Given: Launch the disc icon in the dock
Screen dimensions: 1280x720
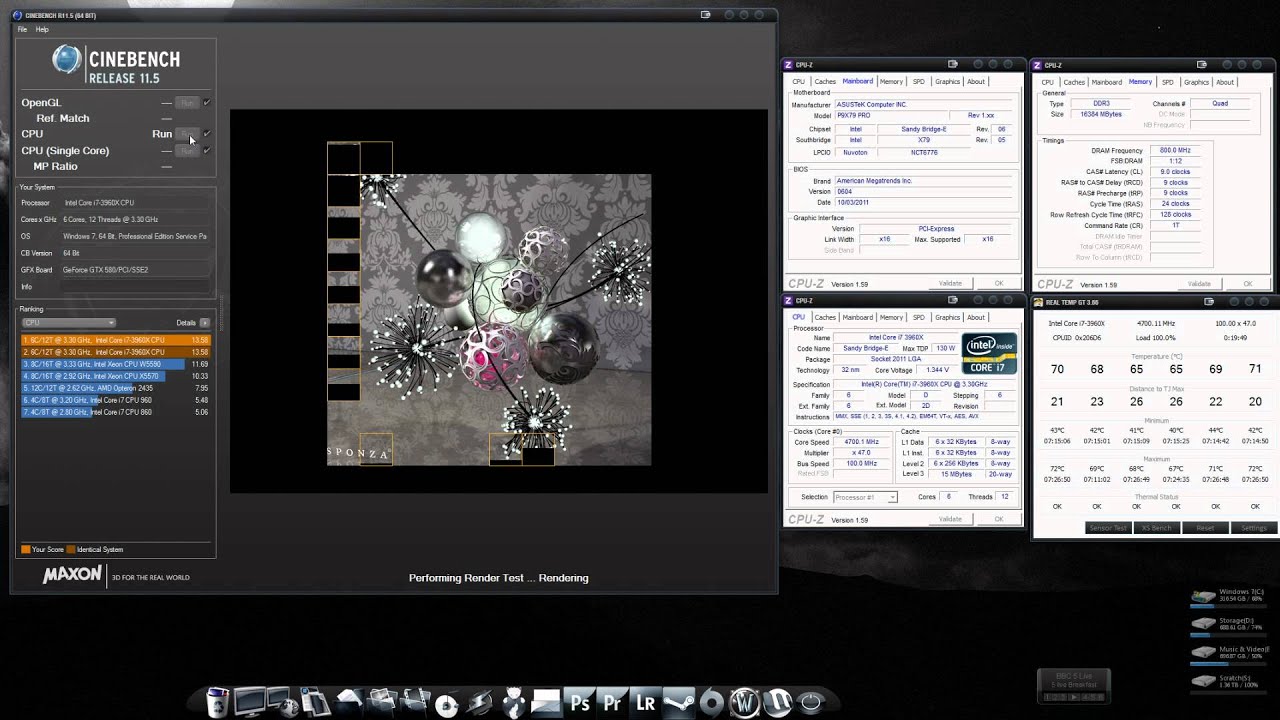Looking at the screenshot, I should click(447, 704).
